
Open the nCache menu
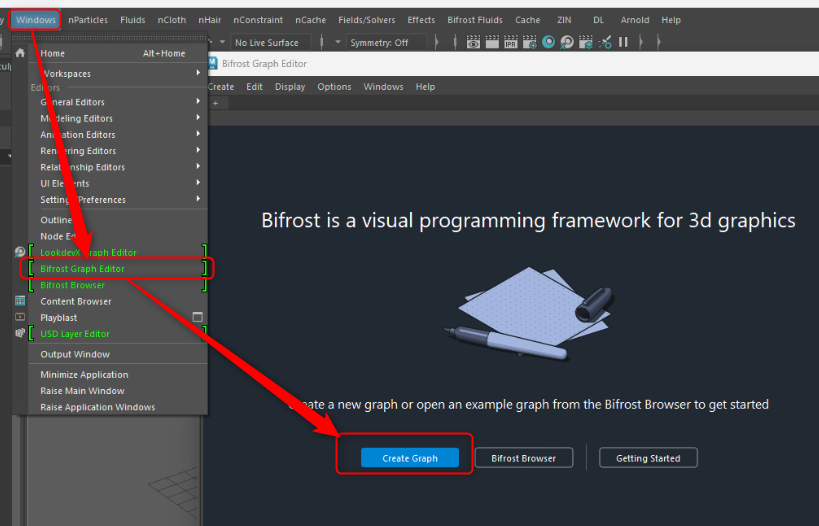point(310,20)
